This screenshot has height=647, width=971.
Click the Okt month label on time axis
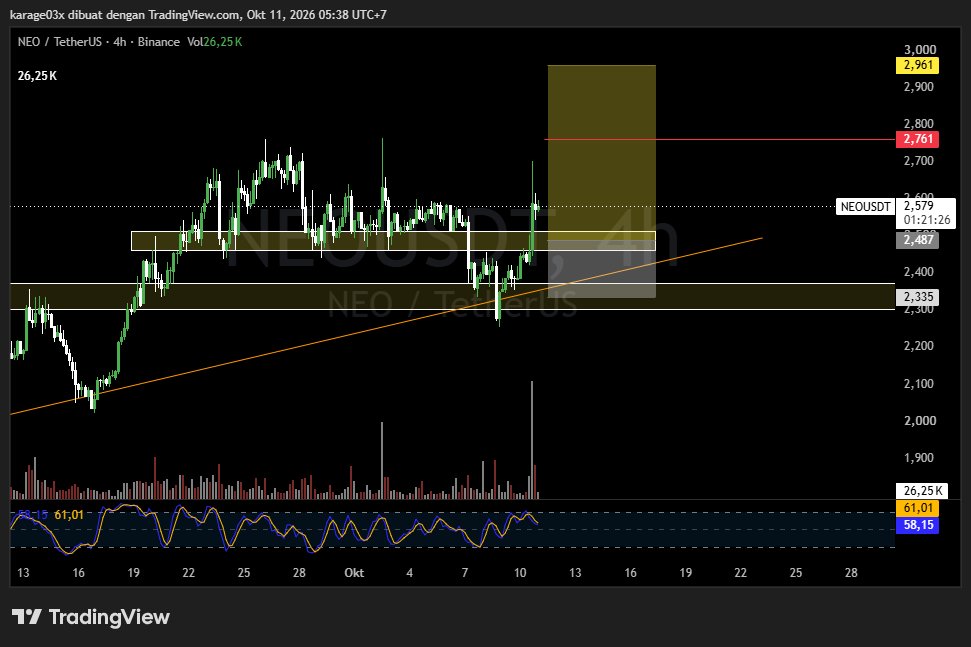click(x=354, y=573)
